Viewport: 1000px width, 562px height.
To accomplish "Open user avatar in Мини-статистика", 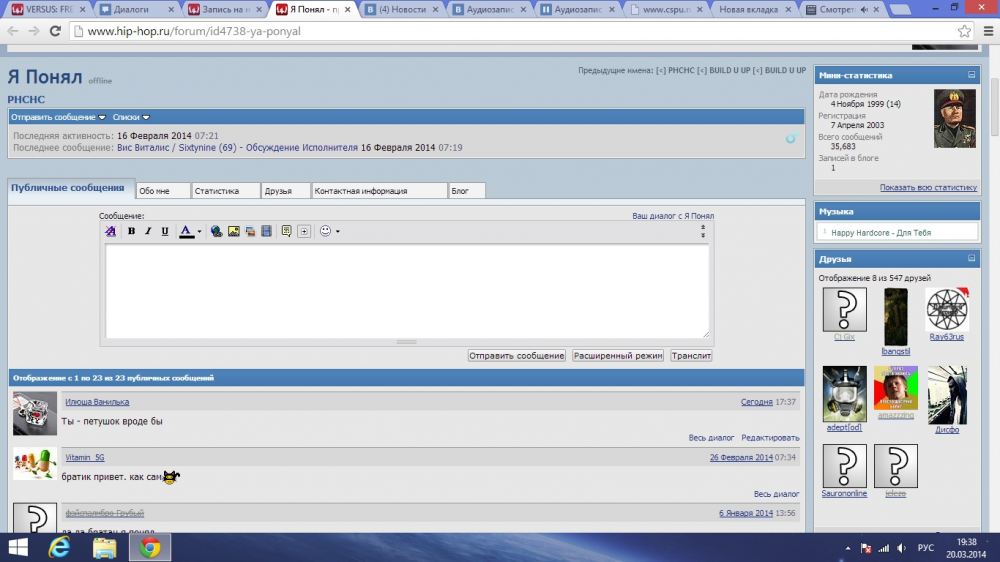I will pyautogui.click(x=955, y=119).
